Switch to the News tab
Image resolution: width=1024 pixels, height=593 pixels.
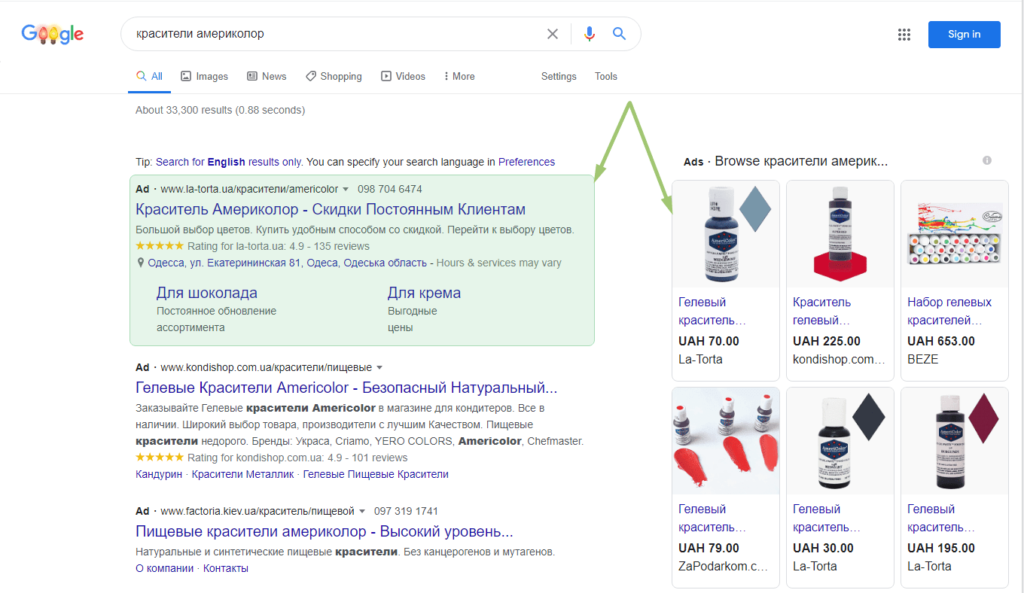tap(266, 76)
